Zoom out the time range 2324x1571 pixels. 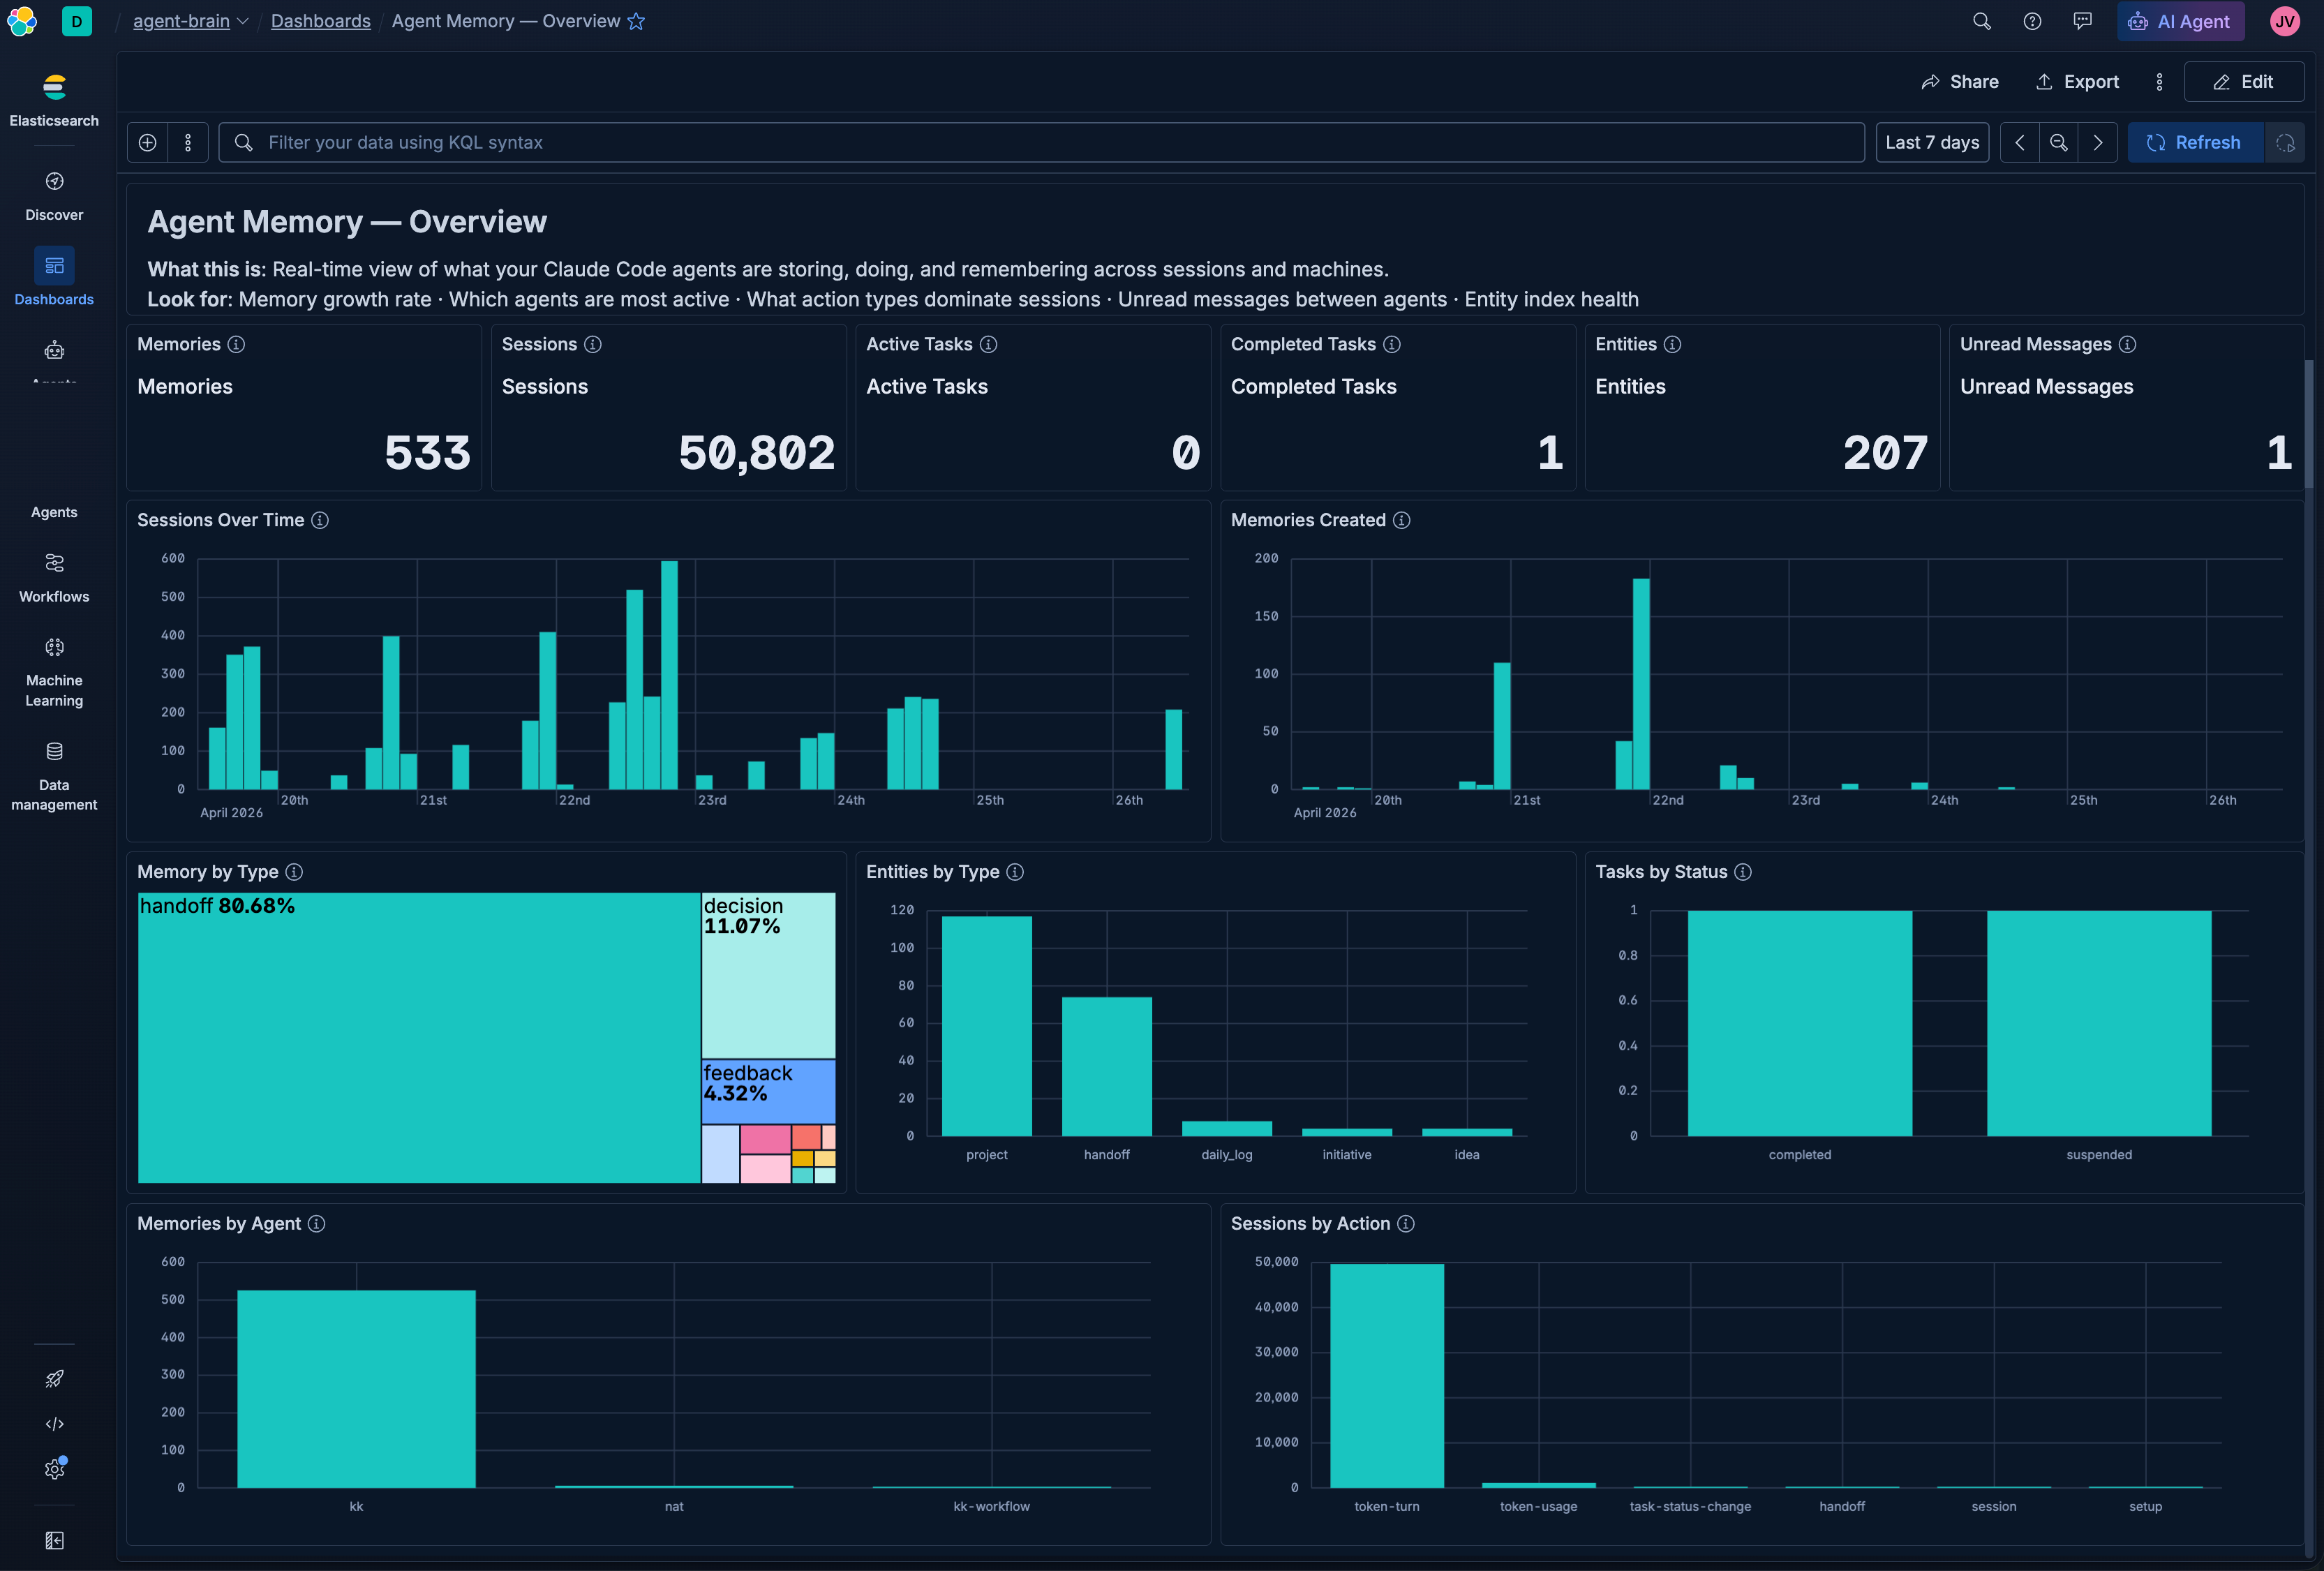tap(2059, 142)
